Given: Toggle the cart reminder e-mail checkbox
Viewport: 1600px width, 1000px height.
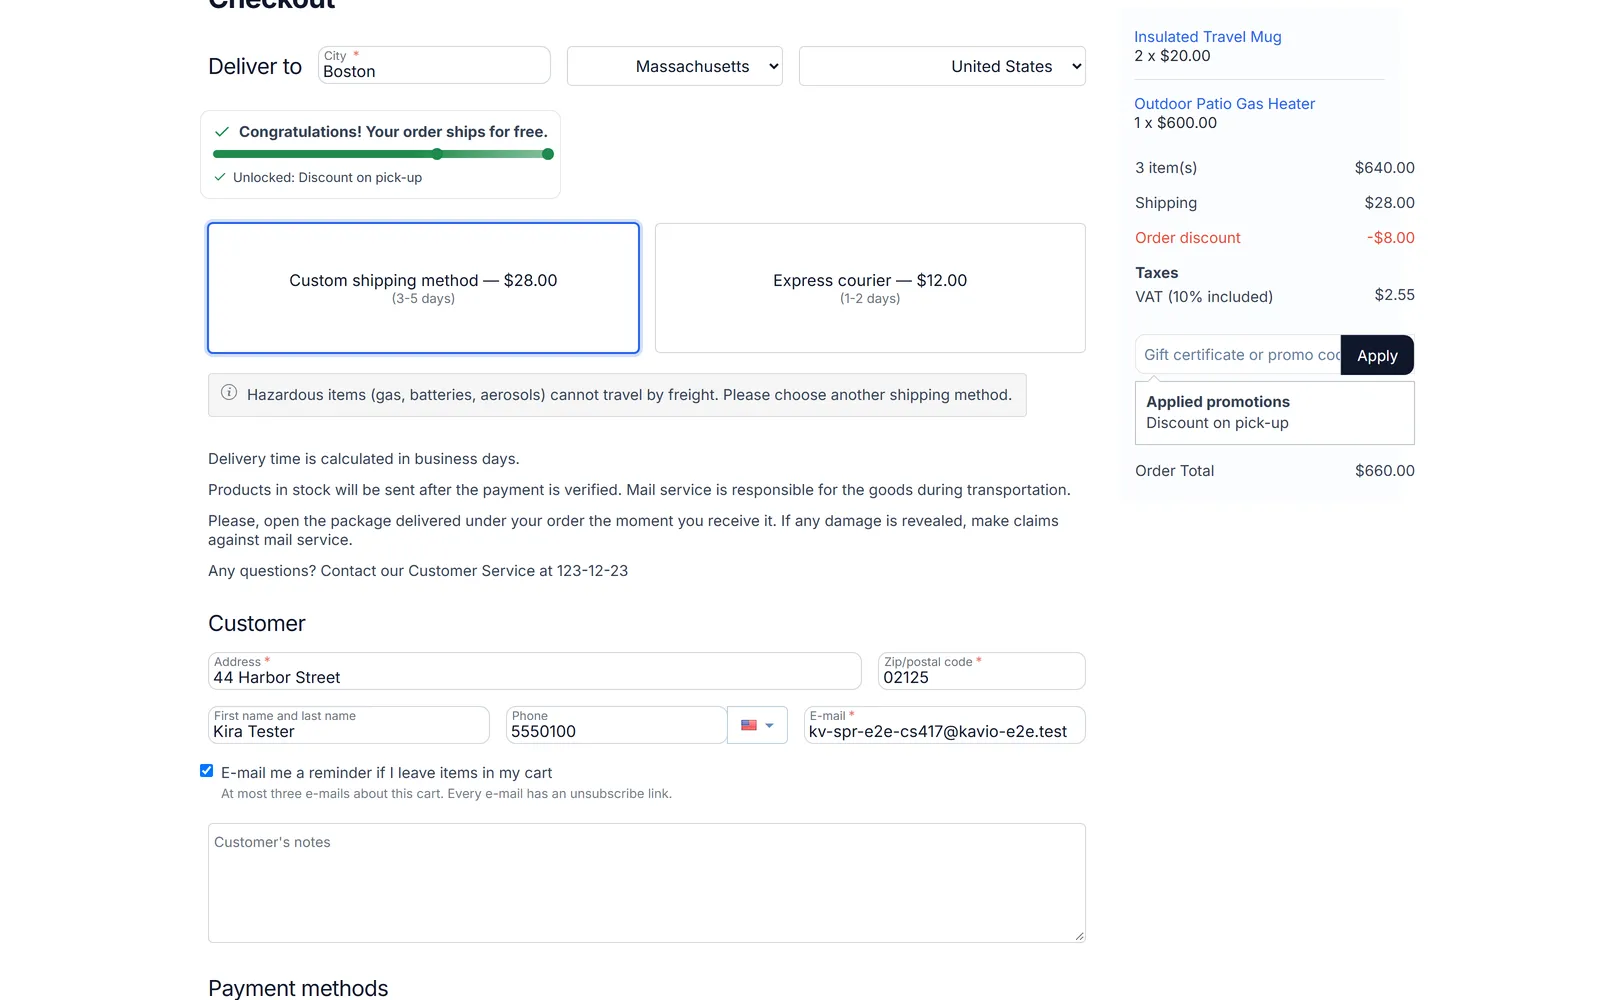Looking at the screenshot, I should tap(207, 771).
